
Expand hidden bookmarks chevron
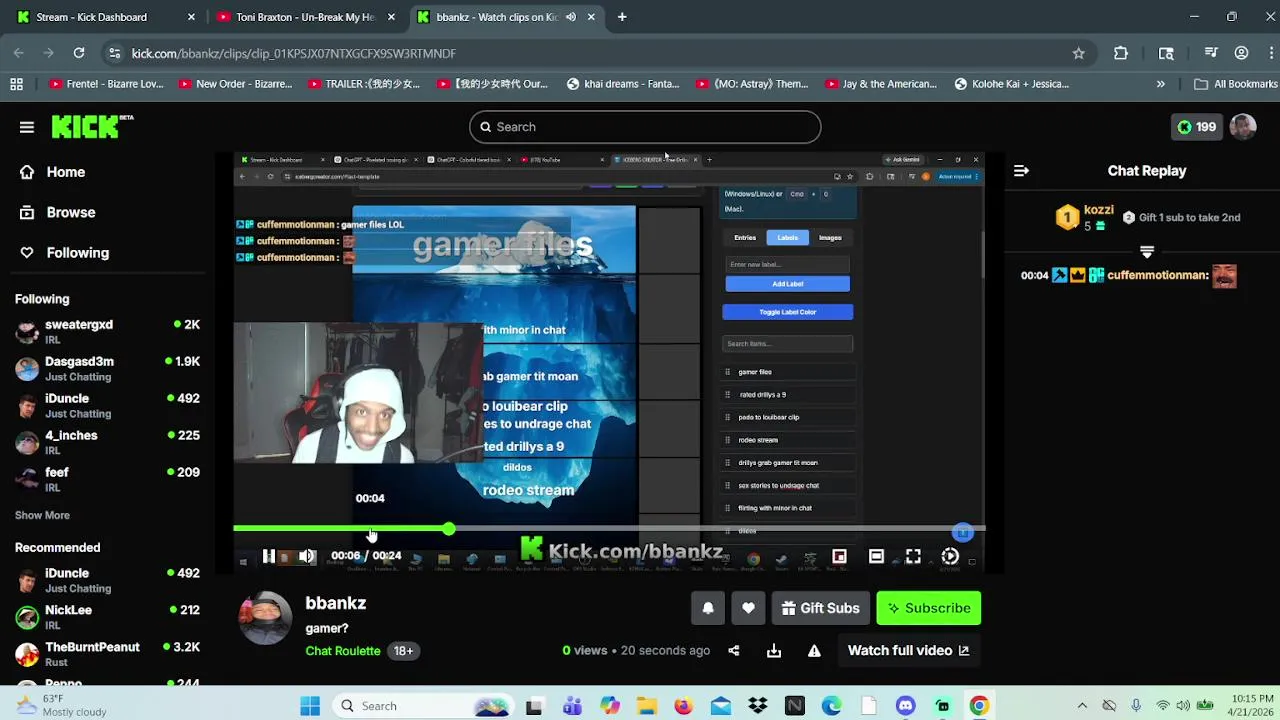pyautogui.click(x=1161, y=84)
